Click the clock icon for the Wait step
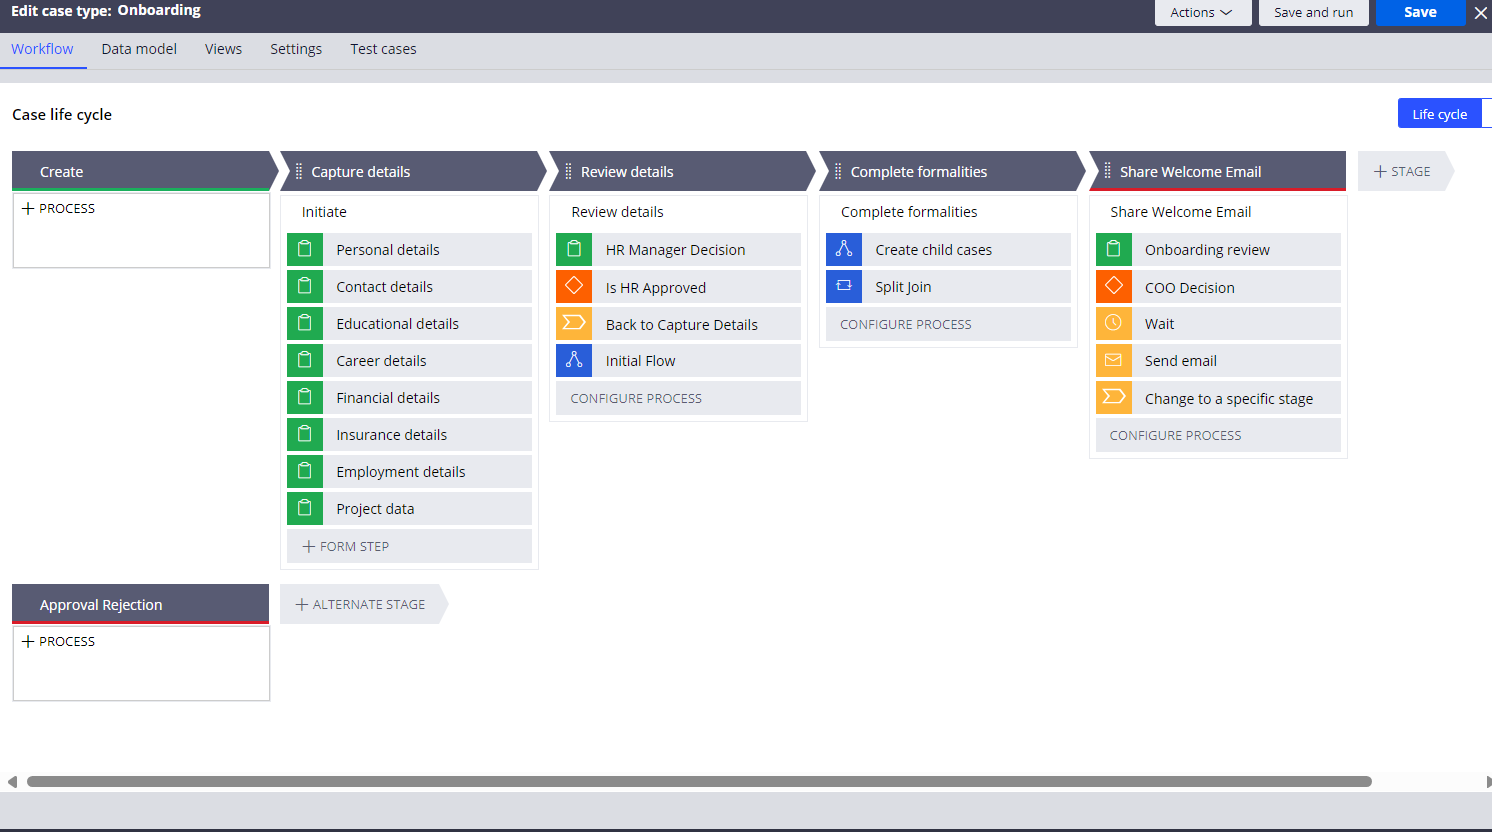This screenshot has width=1492, height=832. 1113,324
